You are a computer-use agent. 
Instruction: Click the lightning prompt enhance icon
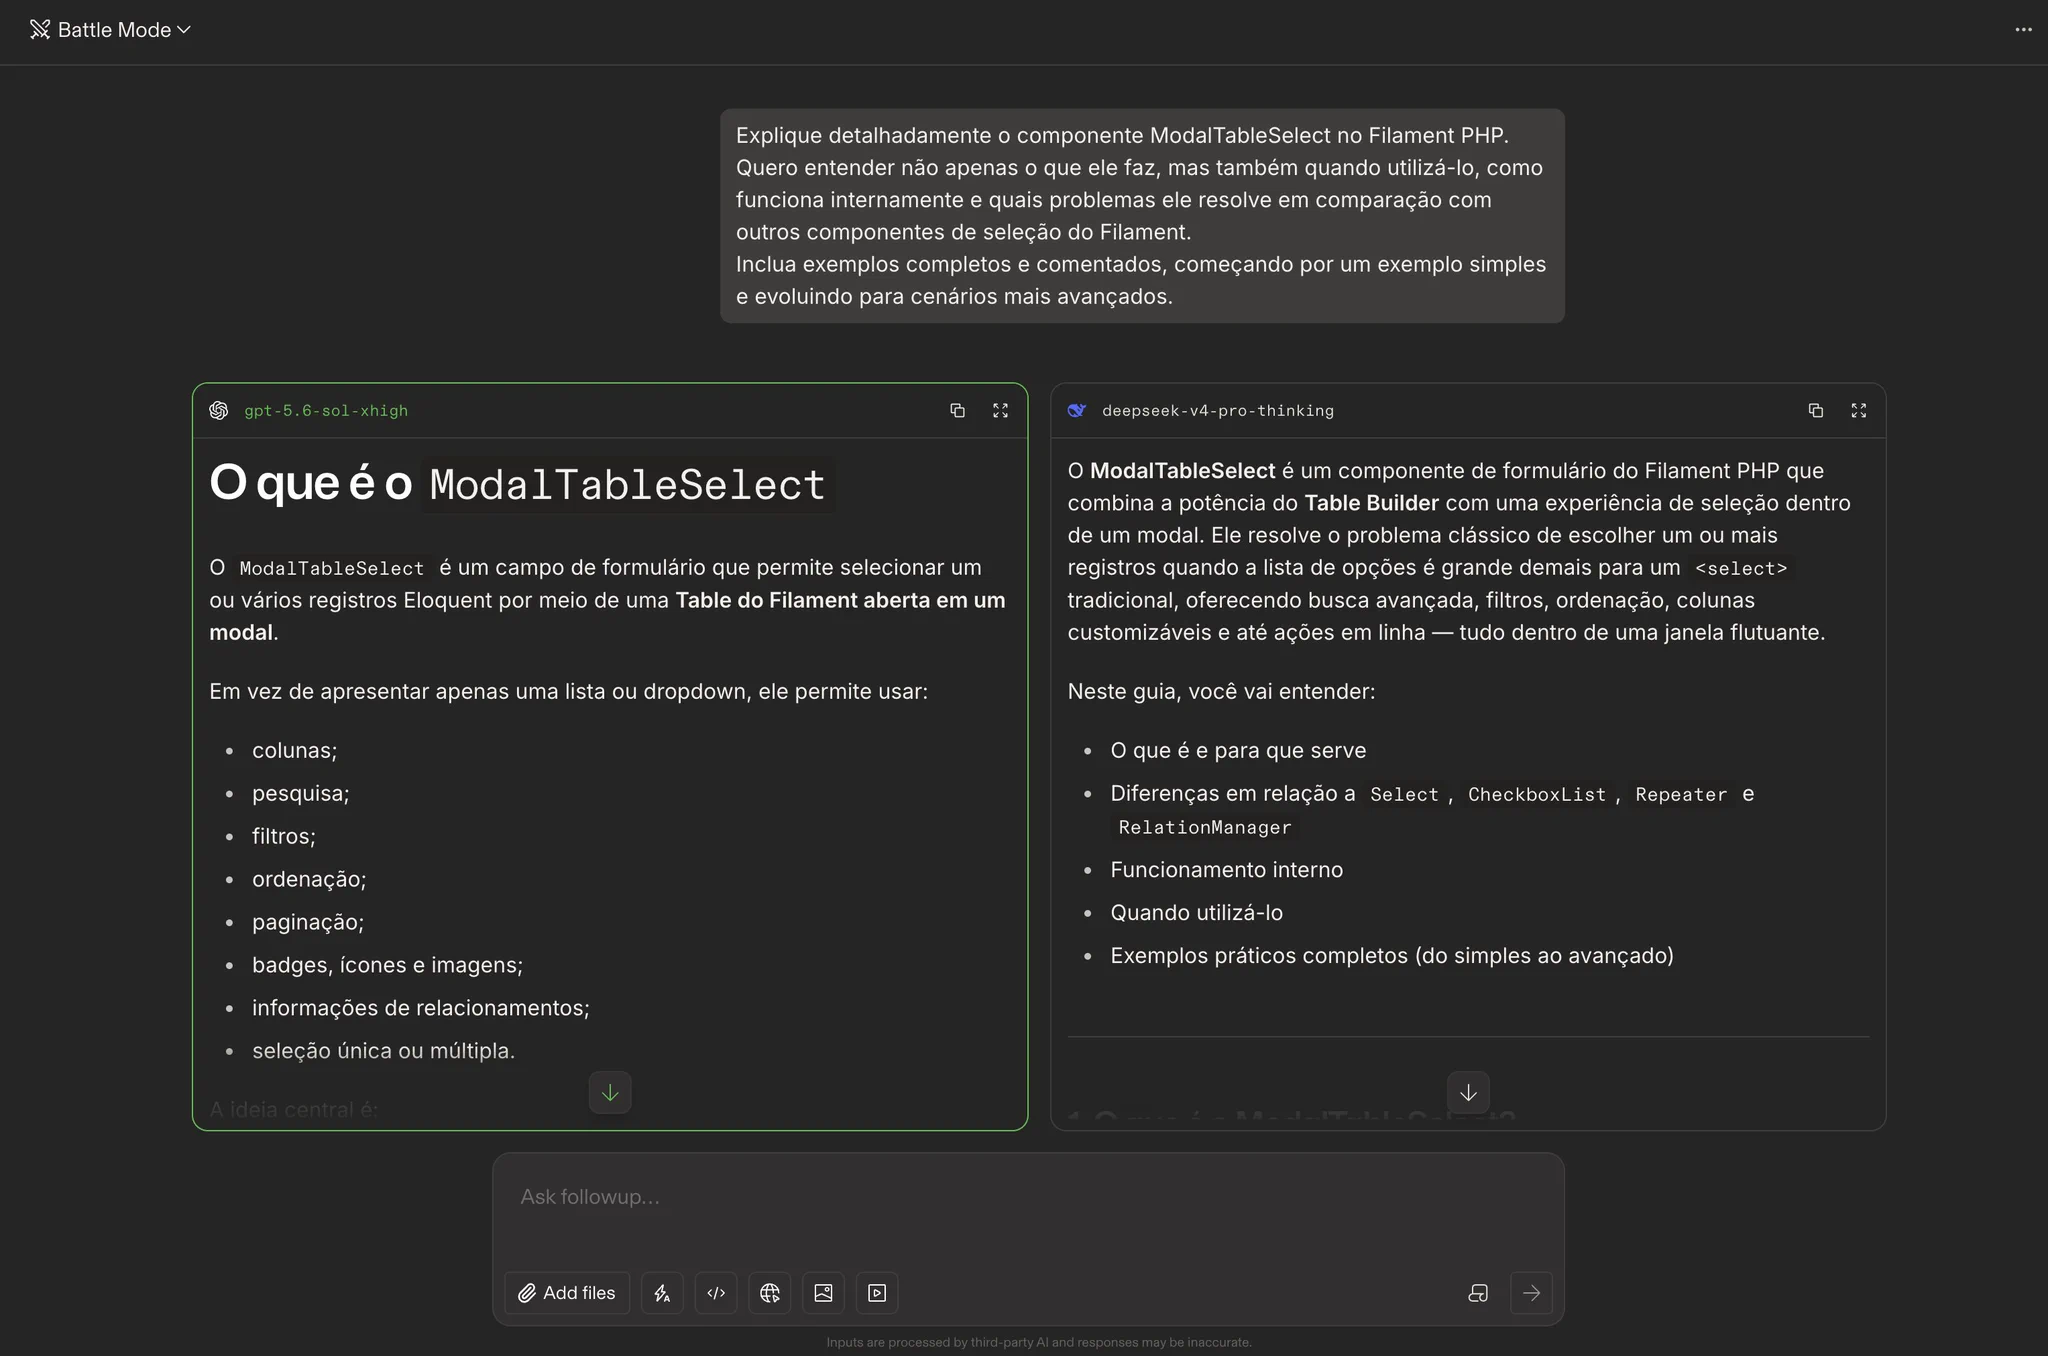[x=662, y=1293]
